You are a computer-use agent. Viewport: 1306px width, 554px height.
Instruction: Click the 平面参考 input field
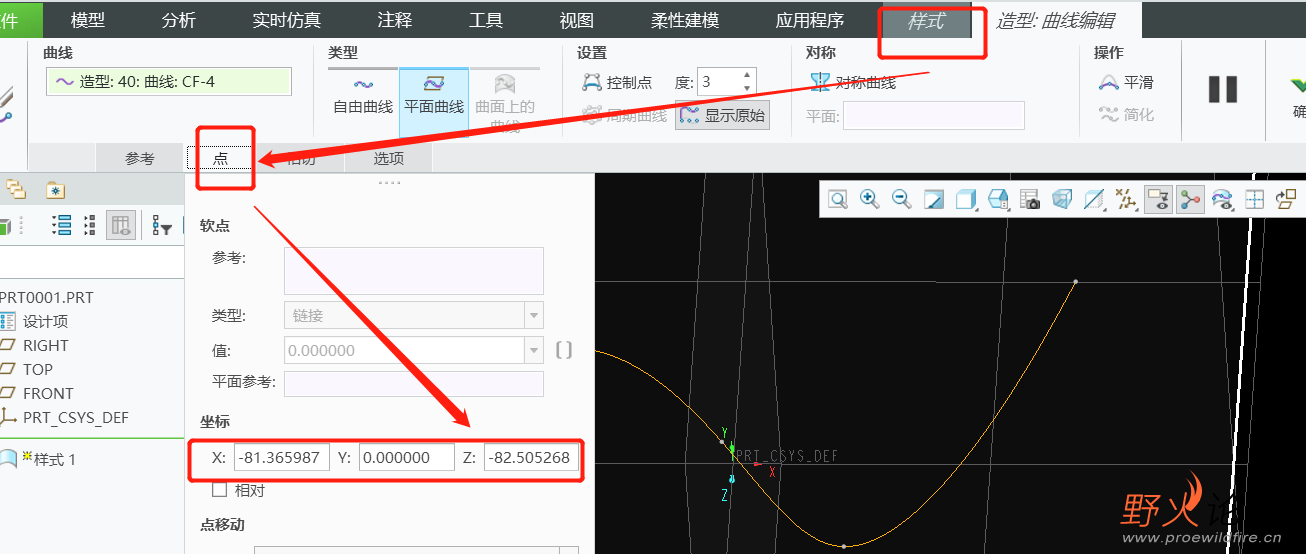tap(414, 384)
